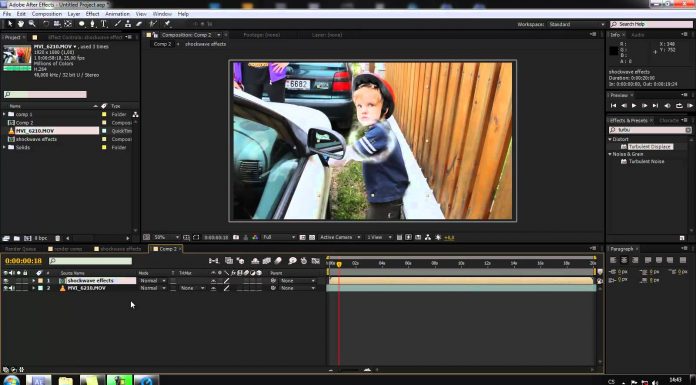Open the 1 View layout dropdown
The width and height of the screenshot is (696, 385).
click(x=379, y=238)
